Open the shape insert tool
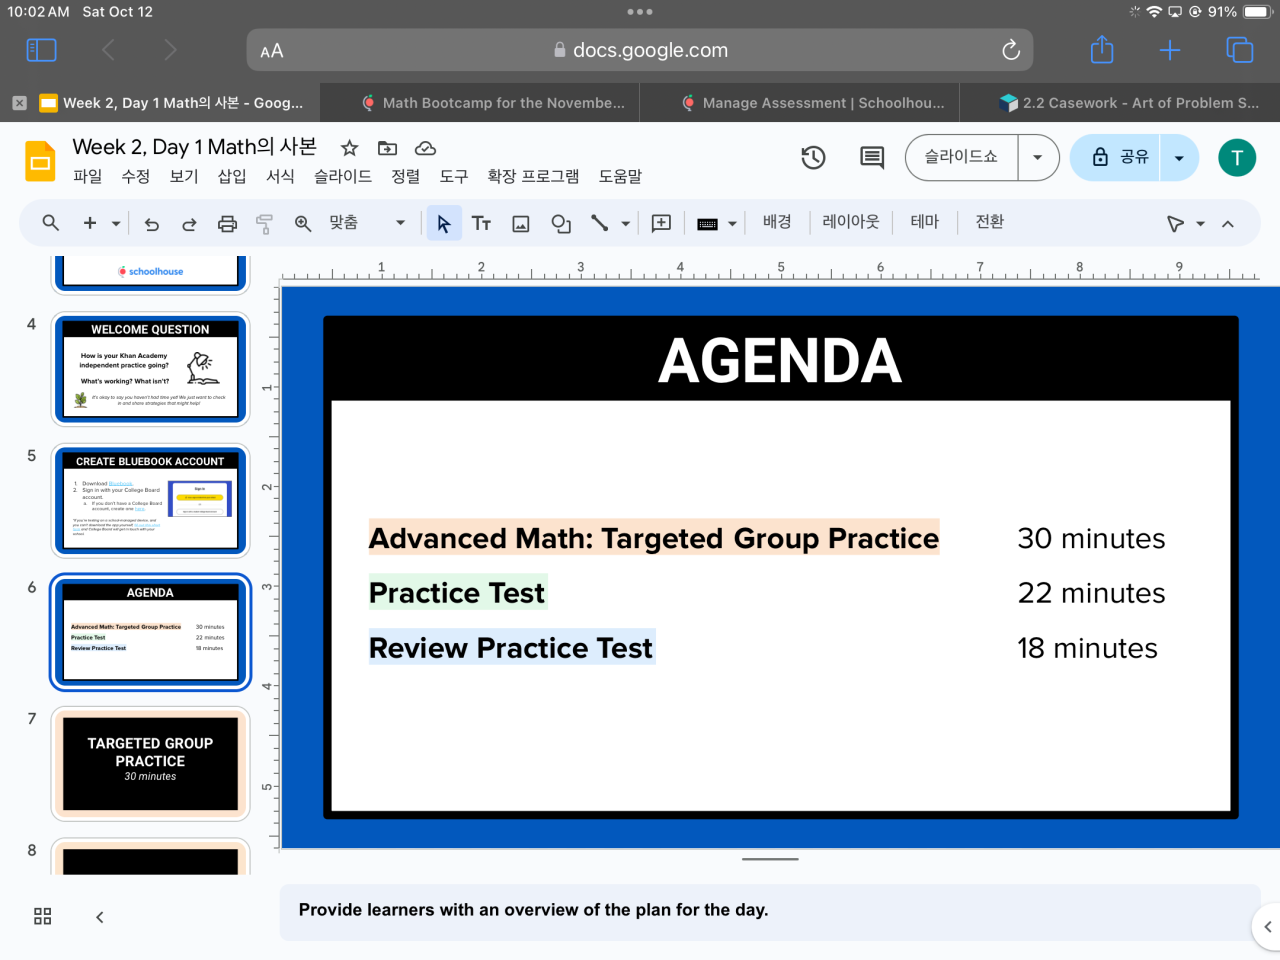1280x960 pixels. coord(561,224)
